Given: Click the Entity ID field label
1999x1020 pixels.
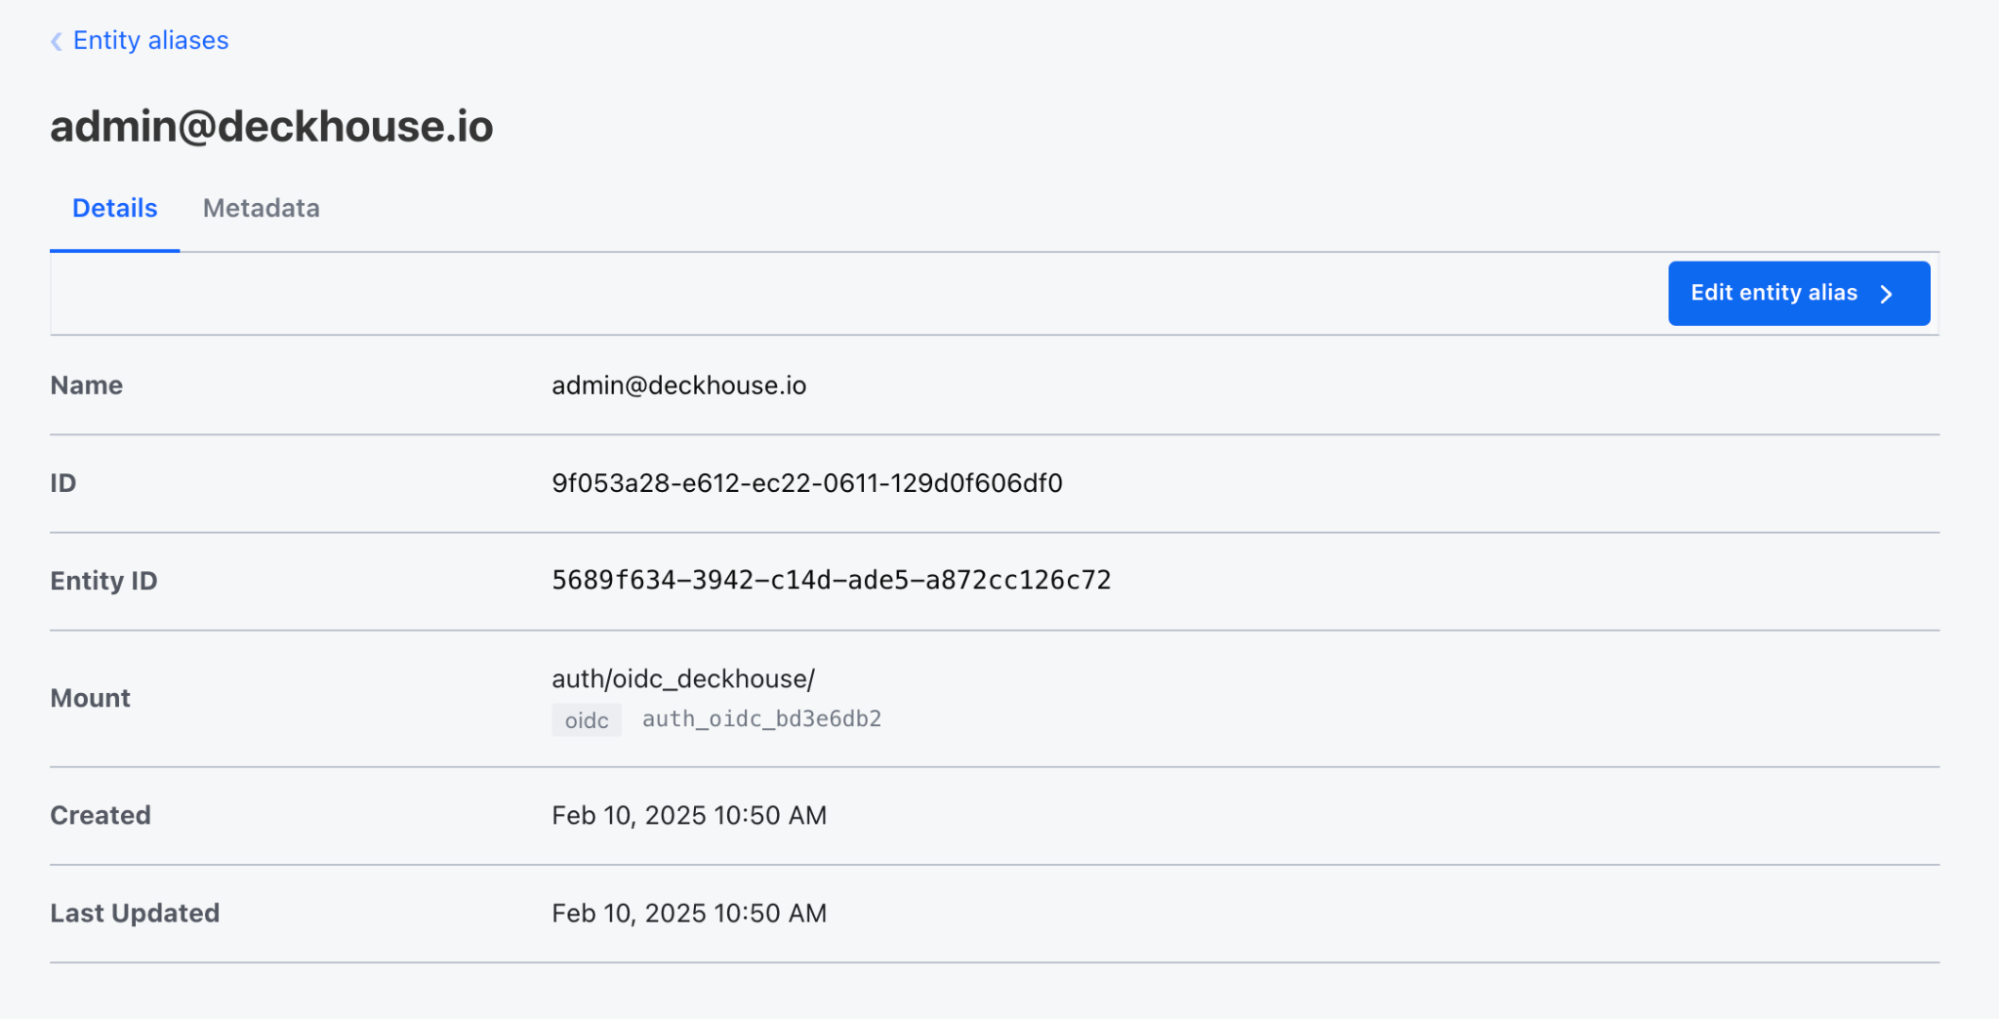Looking at the screenshot, I should point(104,581).
